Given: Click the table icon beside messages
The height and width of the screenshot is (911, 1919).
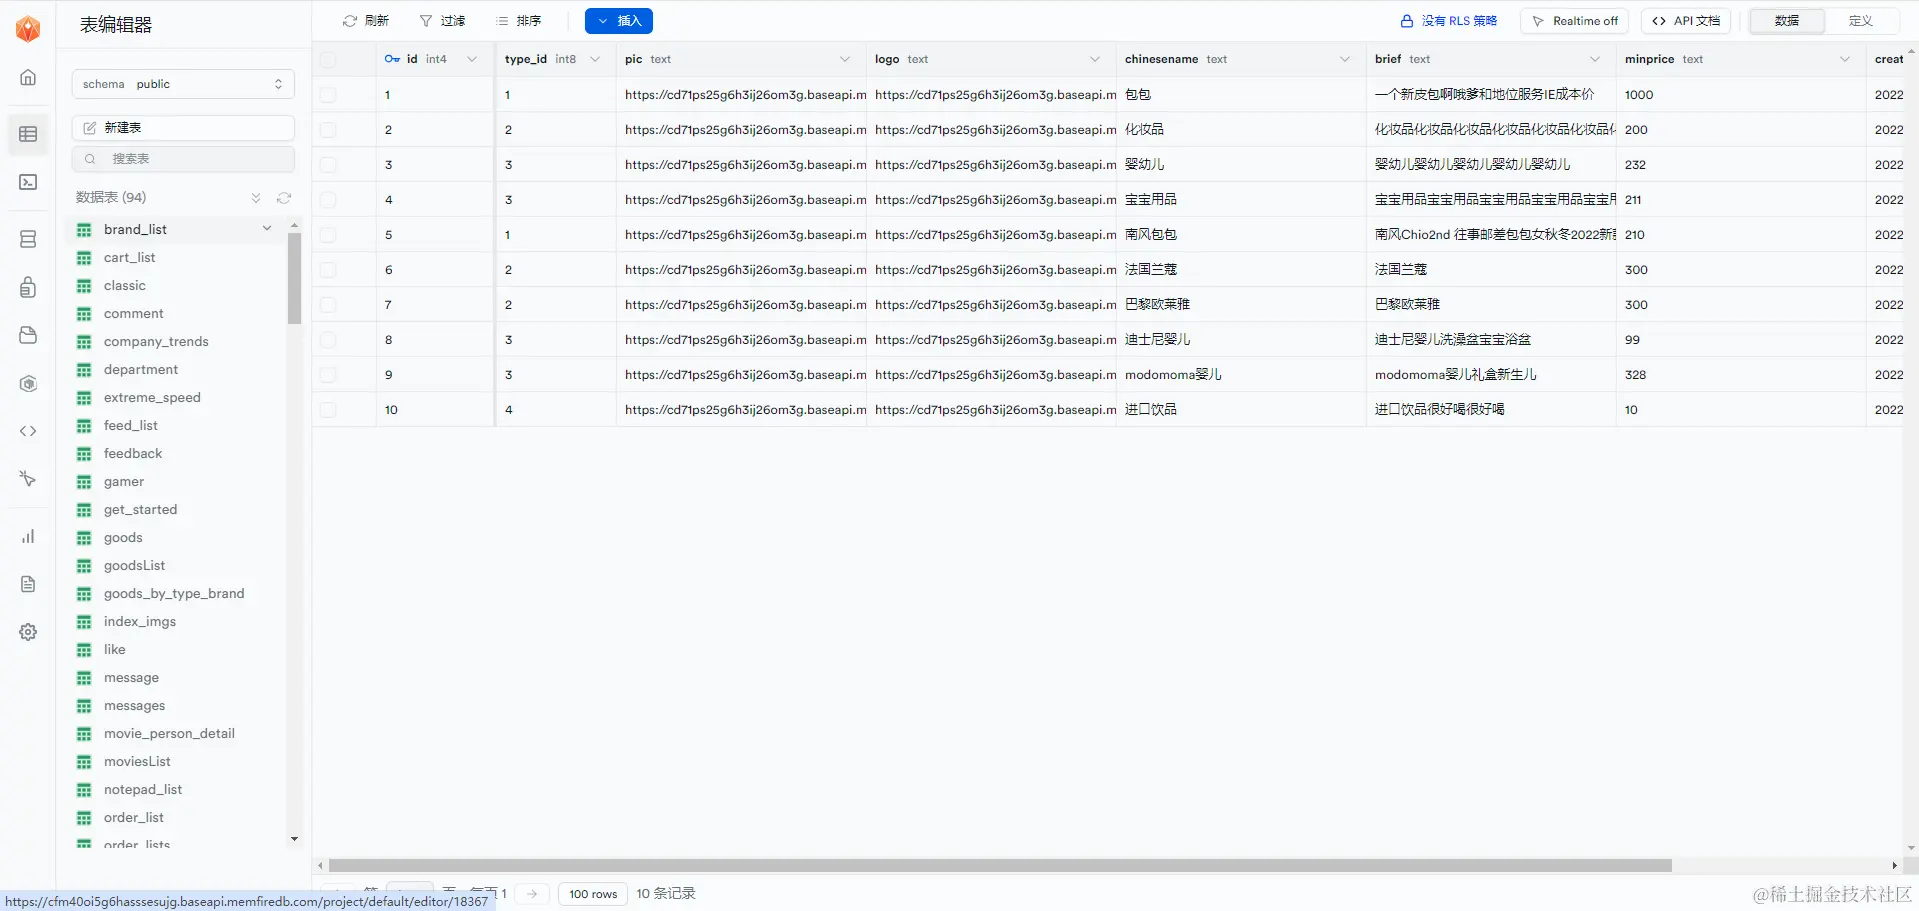Looking at the screenshot, I should click(84, 706).
